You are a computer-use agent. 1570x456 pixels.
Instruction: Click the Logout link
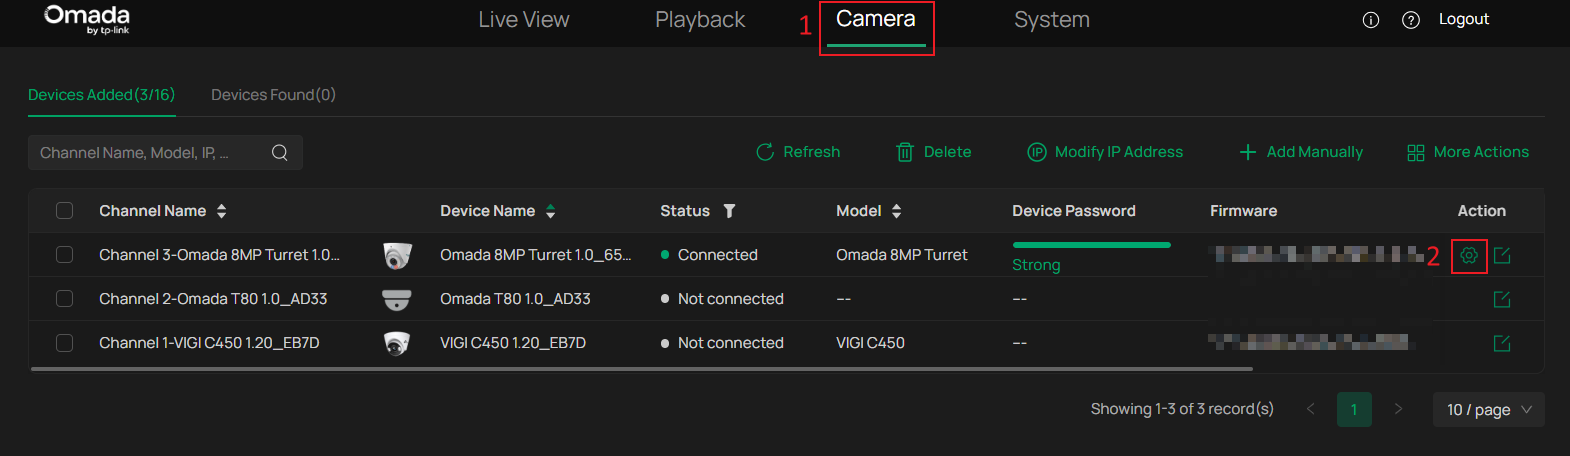coord(1464,19)
